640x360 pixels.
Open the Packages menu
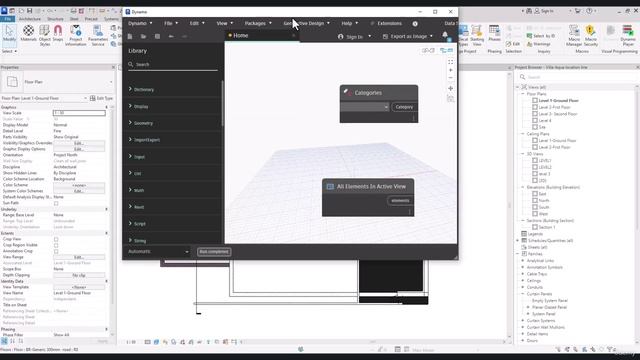[258, 23]
